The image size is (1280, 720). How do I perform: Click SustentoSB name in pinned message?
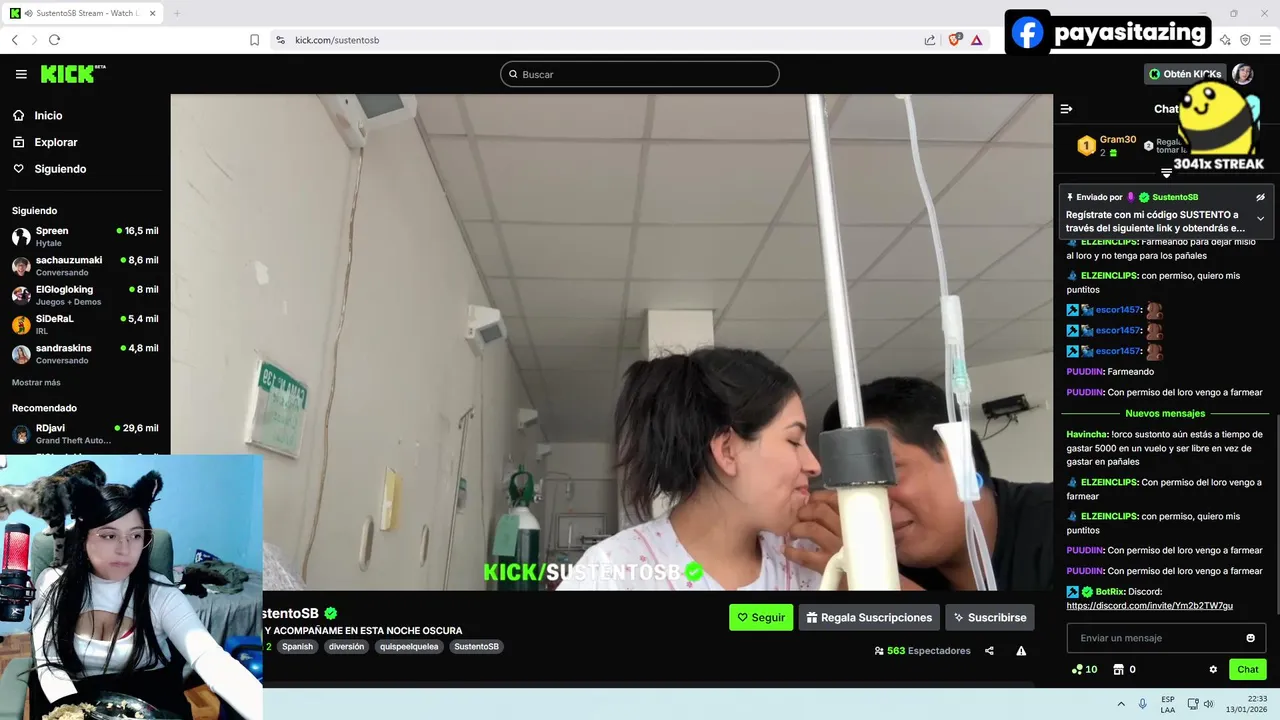tap(1175, 197)
